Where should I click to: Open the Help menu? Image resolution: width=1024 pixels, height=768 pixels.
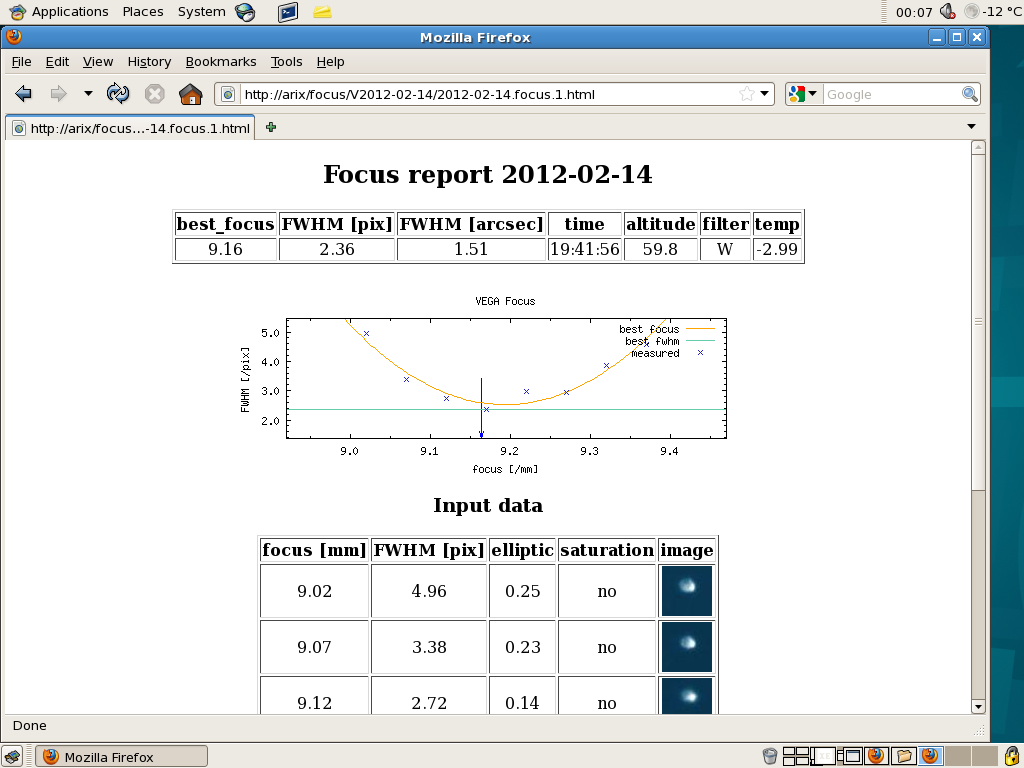coord(330,62)
